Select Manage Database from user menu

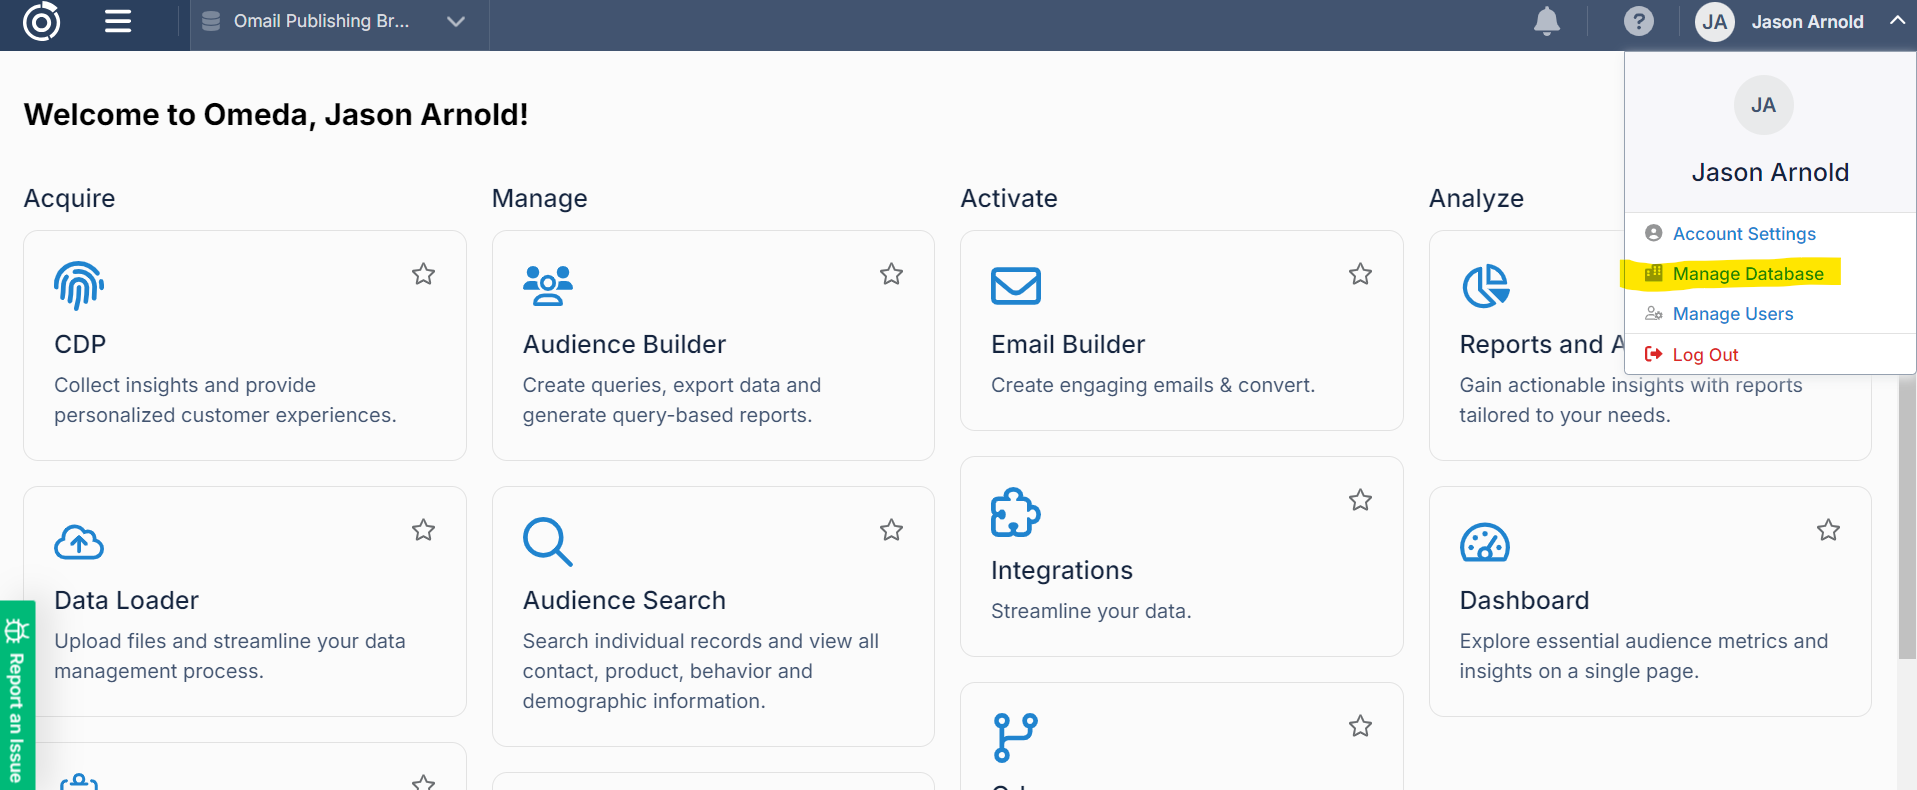(1747, 274)
